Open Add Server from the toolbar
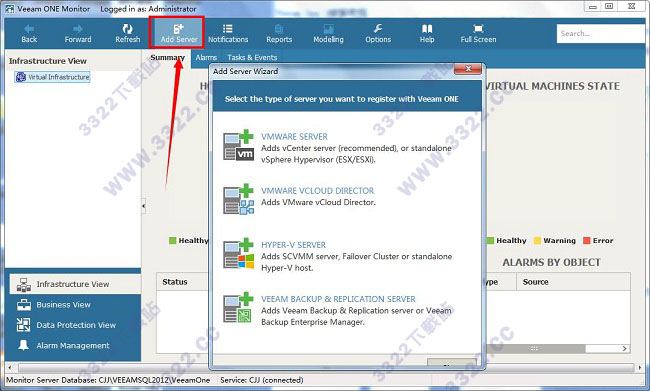This screenshot has height=391, width=650. click(179, 33)
